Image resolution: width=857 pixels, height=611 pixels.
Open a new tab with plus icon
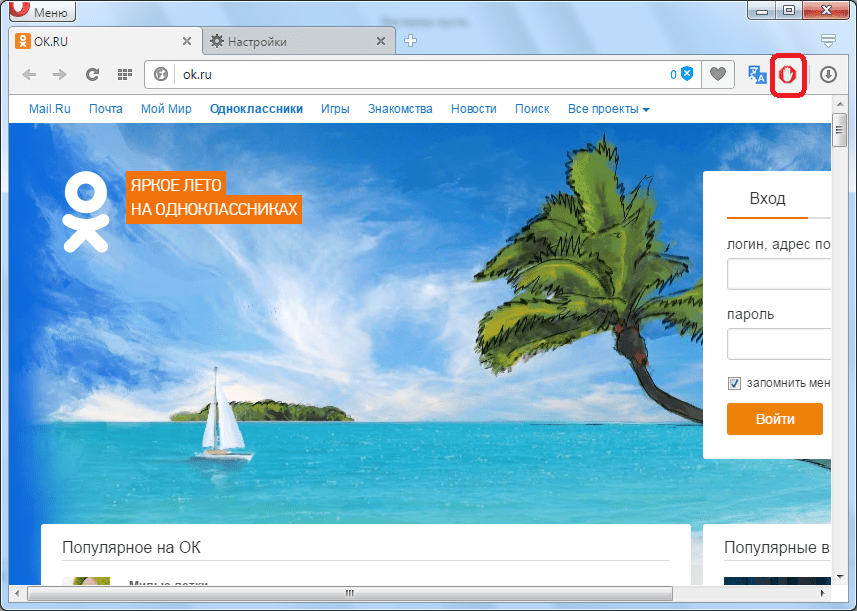410,41
